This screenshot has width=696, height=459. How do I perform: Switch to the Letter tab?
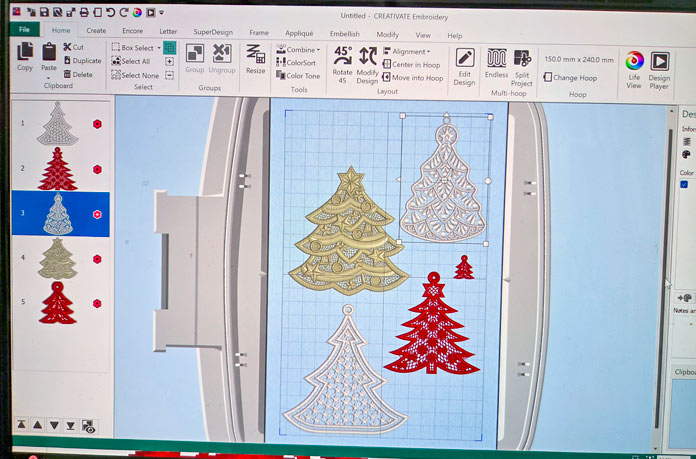168,32
